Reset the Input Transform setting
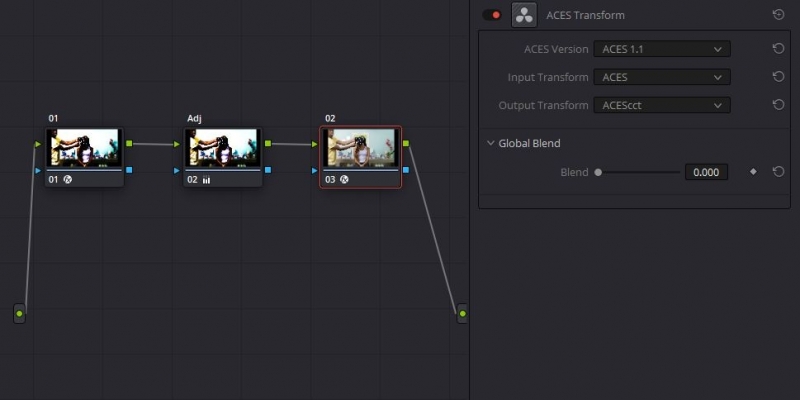The width and height of the screenshot is (800, 400). tap(779, 77)
